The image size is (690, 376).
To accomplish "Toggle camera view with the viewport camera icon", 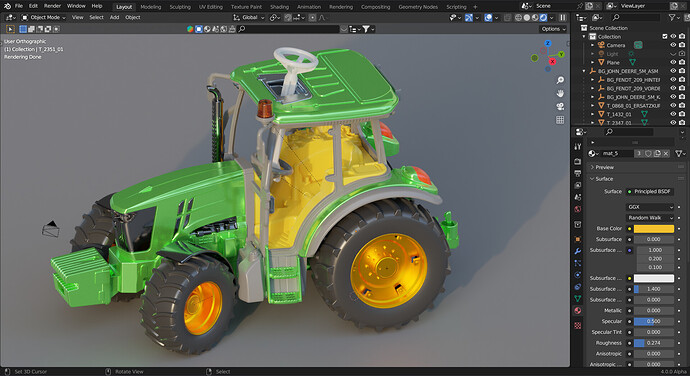I will point(560,107).
